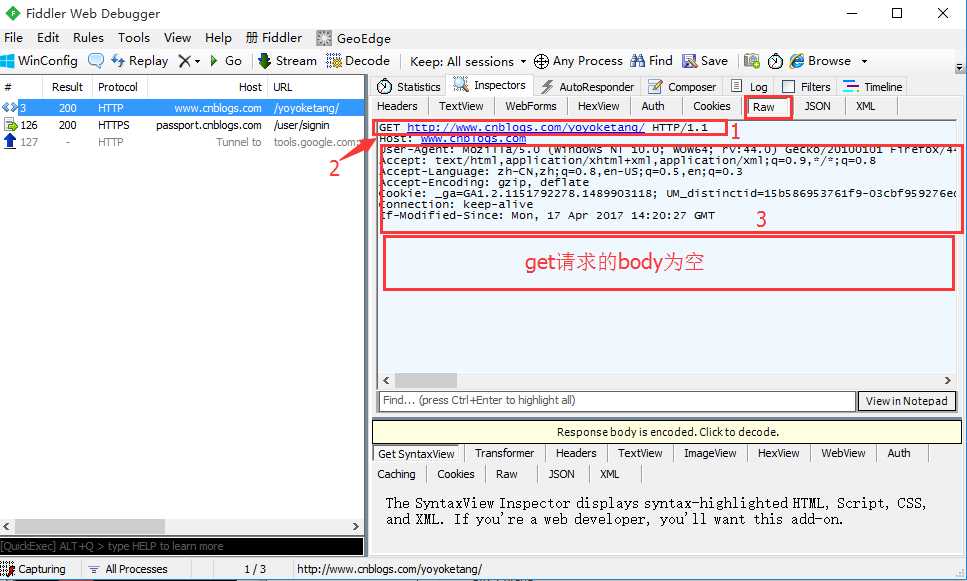Select the request Headers inspector tab
This screenshot has height=581, width=967.
tap(397, 106)
